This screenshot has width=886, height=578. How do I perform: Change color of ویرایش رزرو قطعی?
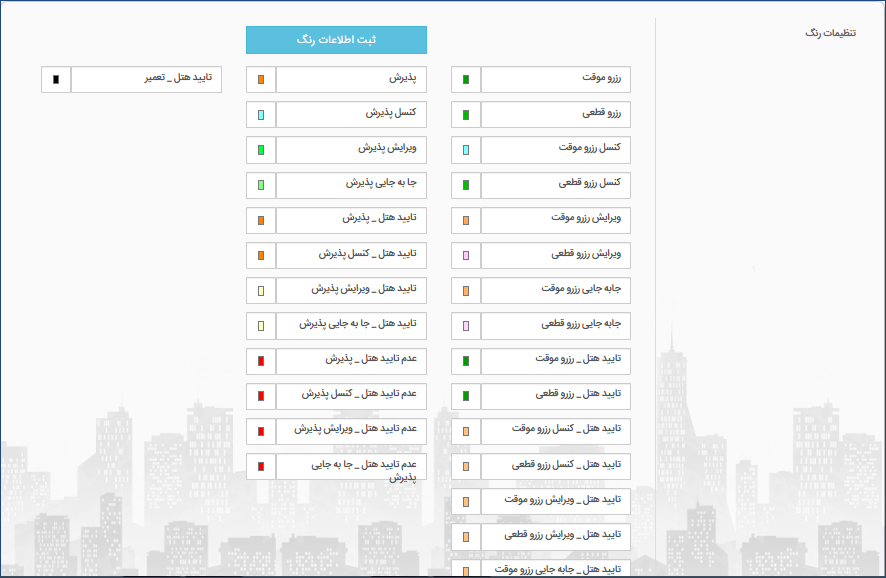pyautogui.click(x=466, y=255)
